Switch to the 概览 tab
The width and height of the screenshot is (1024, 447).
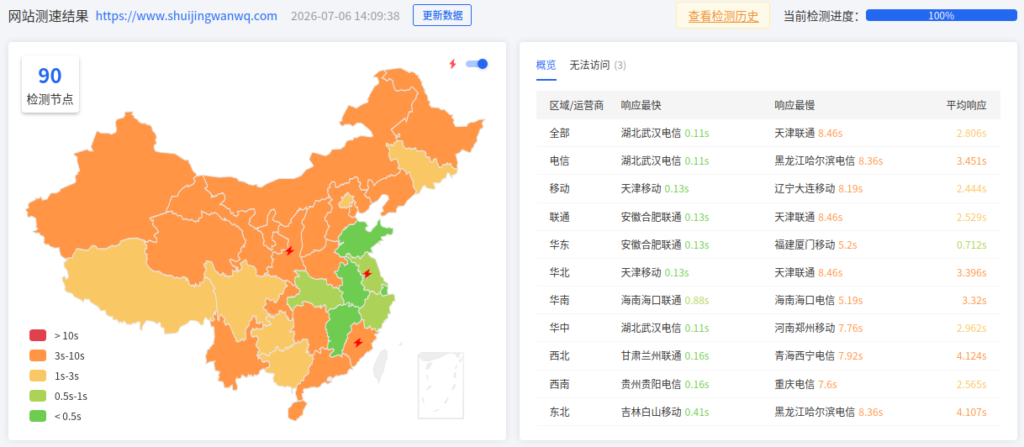click(546, 65)
